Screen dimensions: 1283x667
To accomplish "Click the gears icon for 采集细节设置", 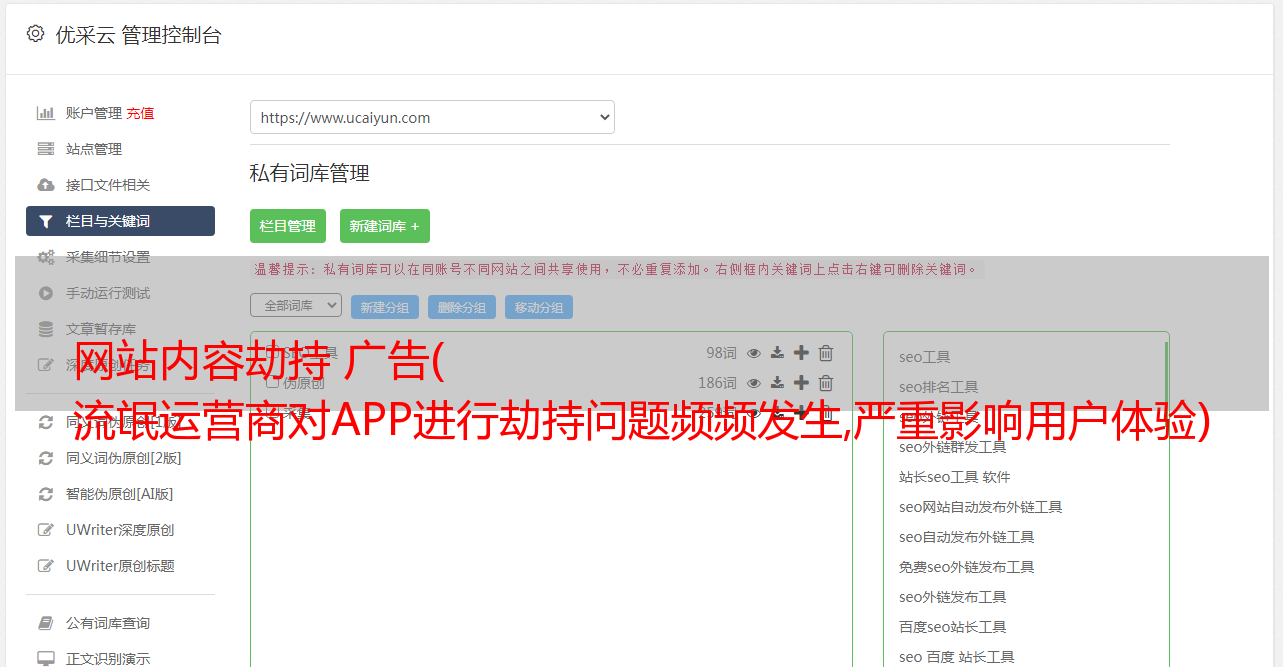I will click(46, 257).
